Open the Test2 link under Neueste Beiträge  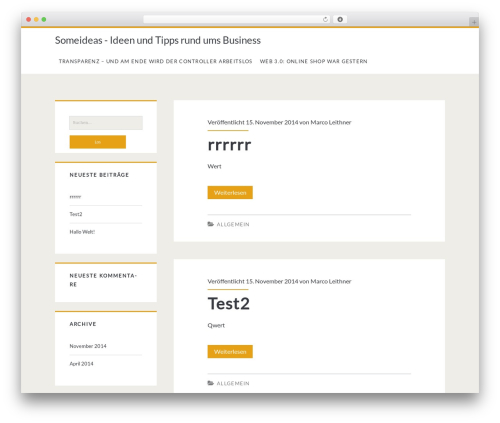pos(76,214)
